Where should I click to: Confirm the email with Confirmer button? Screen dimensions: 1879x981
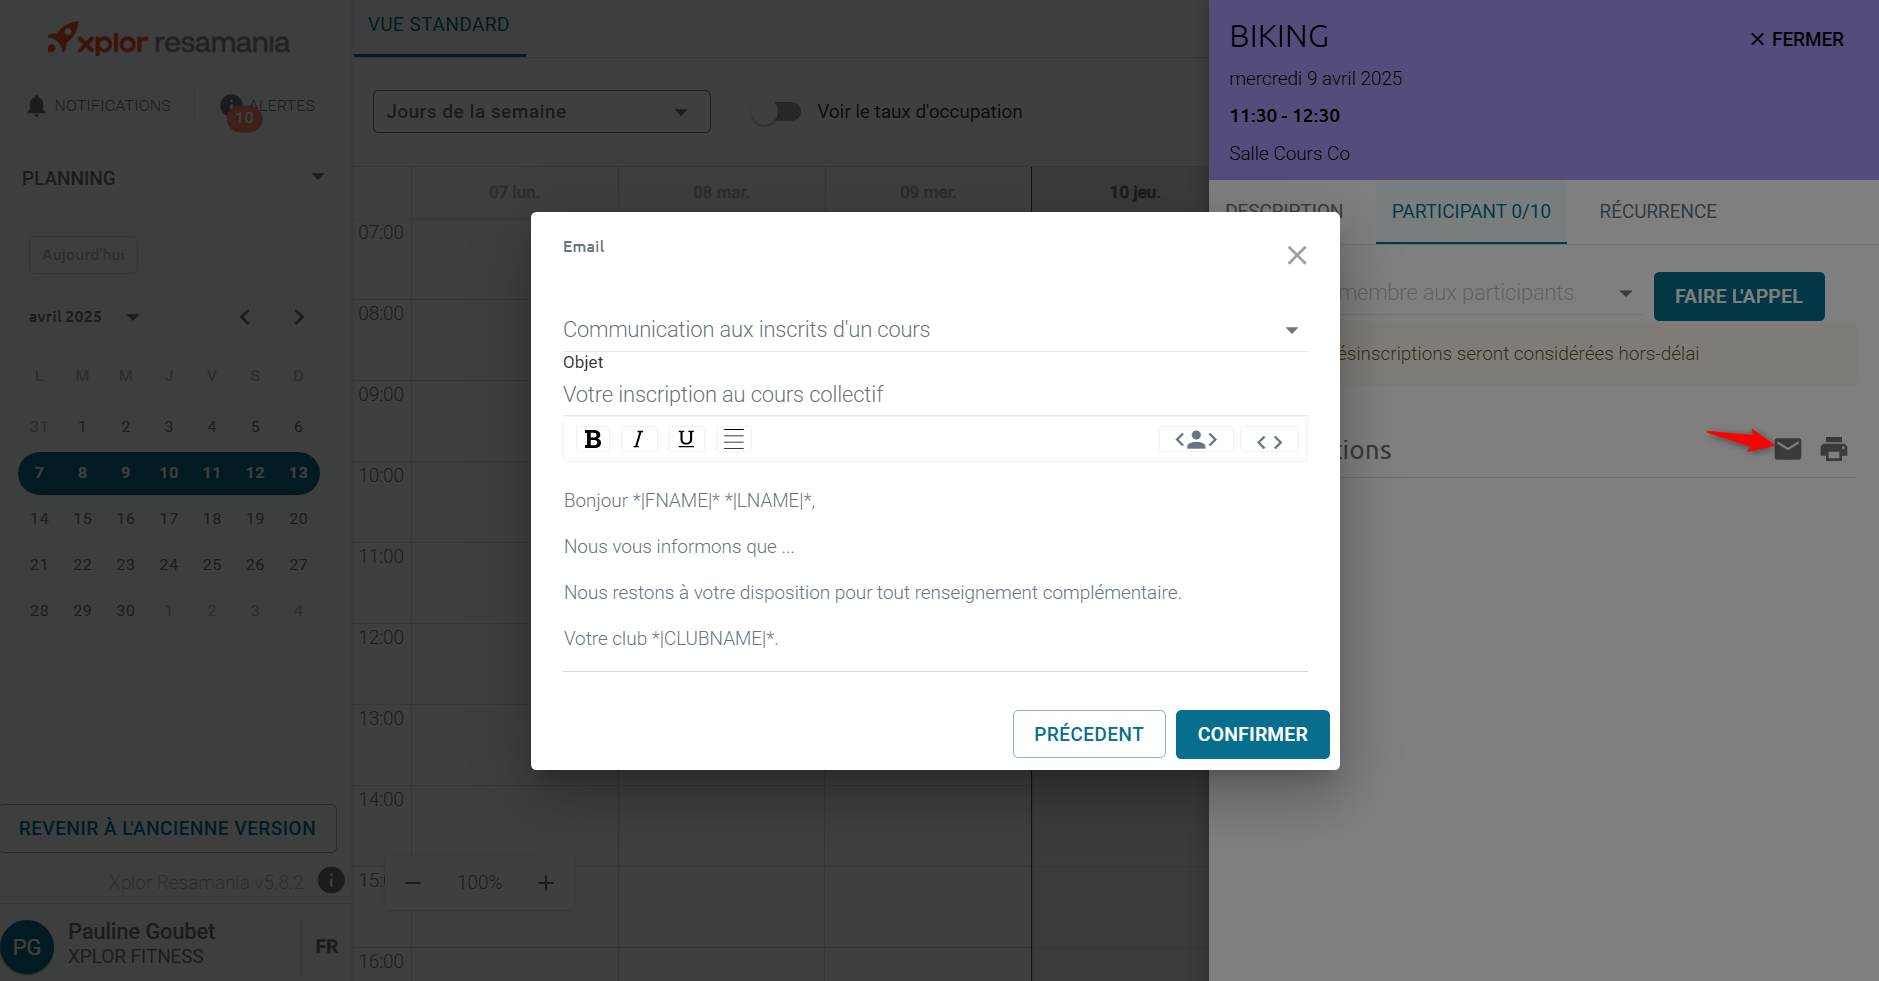click(1252, 734)
